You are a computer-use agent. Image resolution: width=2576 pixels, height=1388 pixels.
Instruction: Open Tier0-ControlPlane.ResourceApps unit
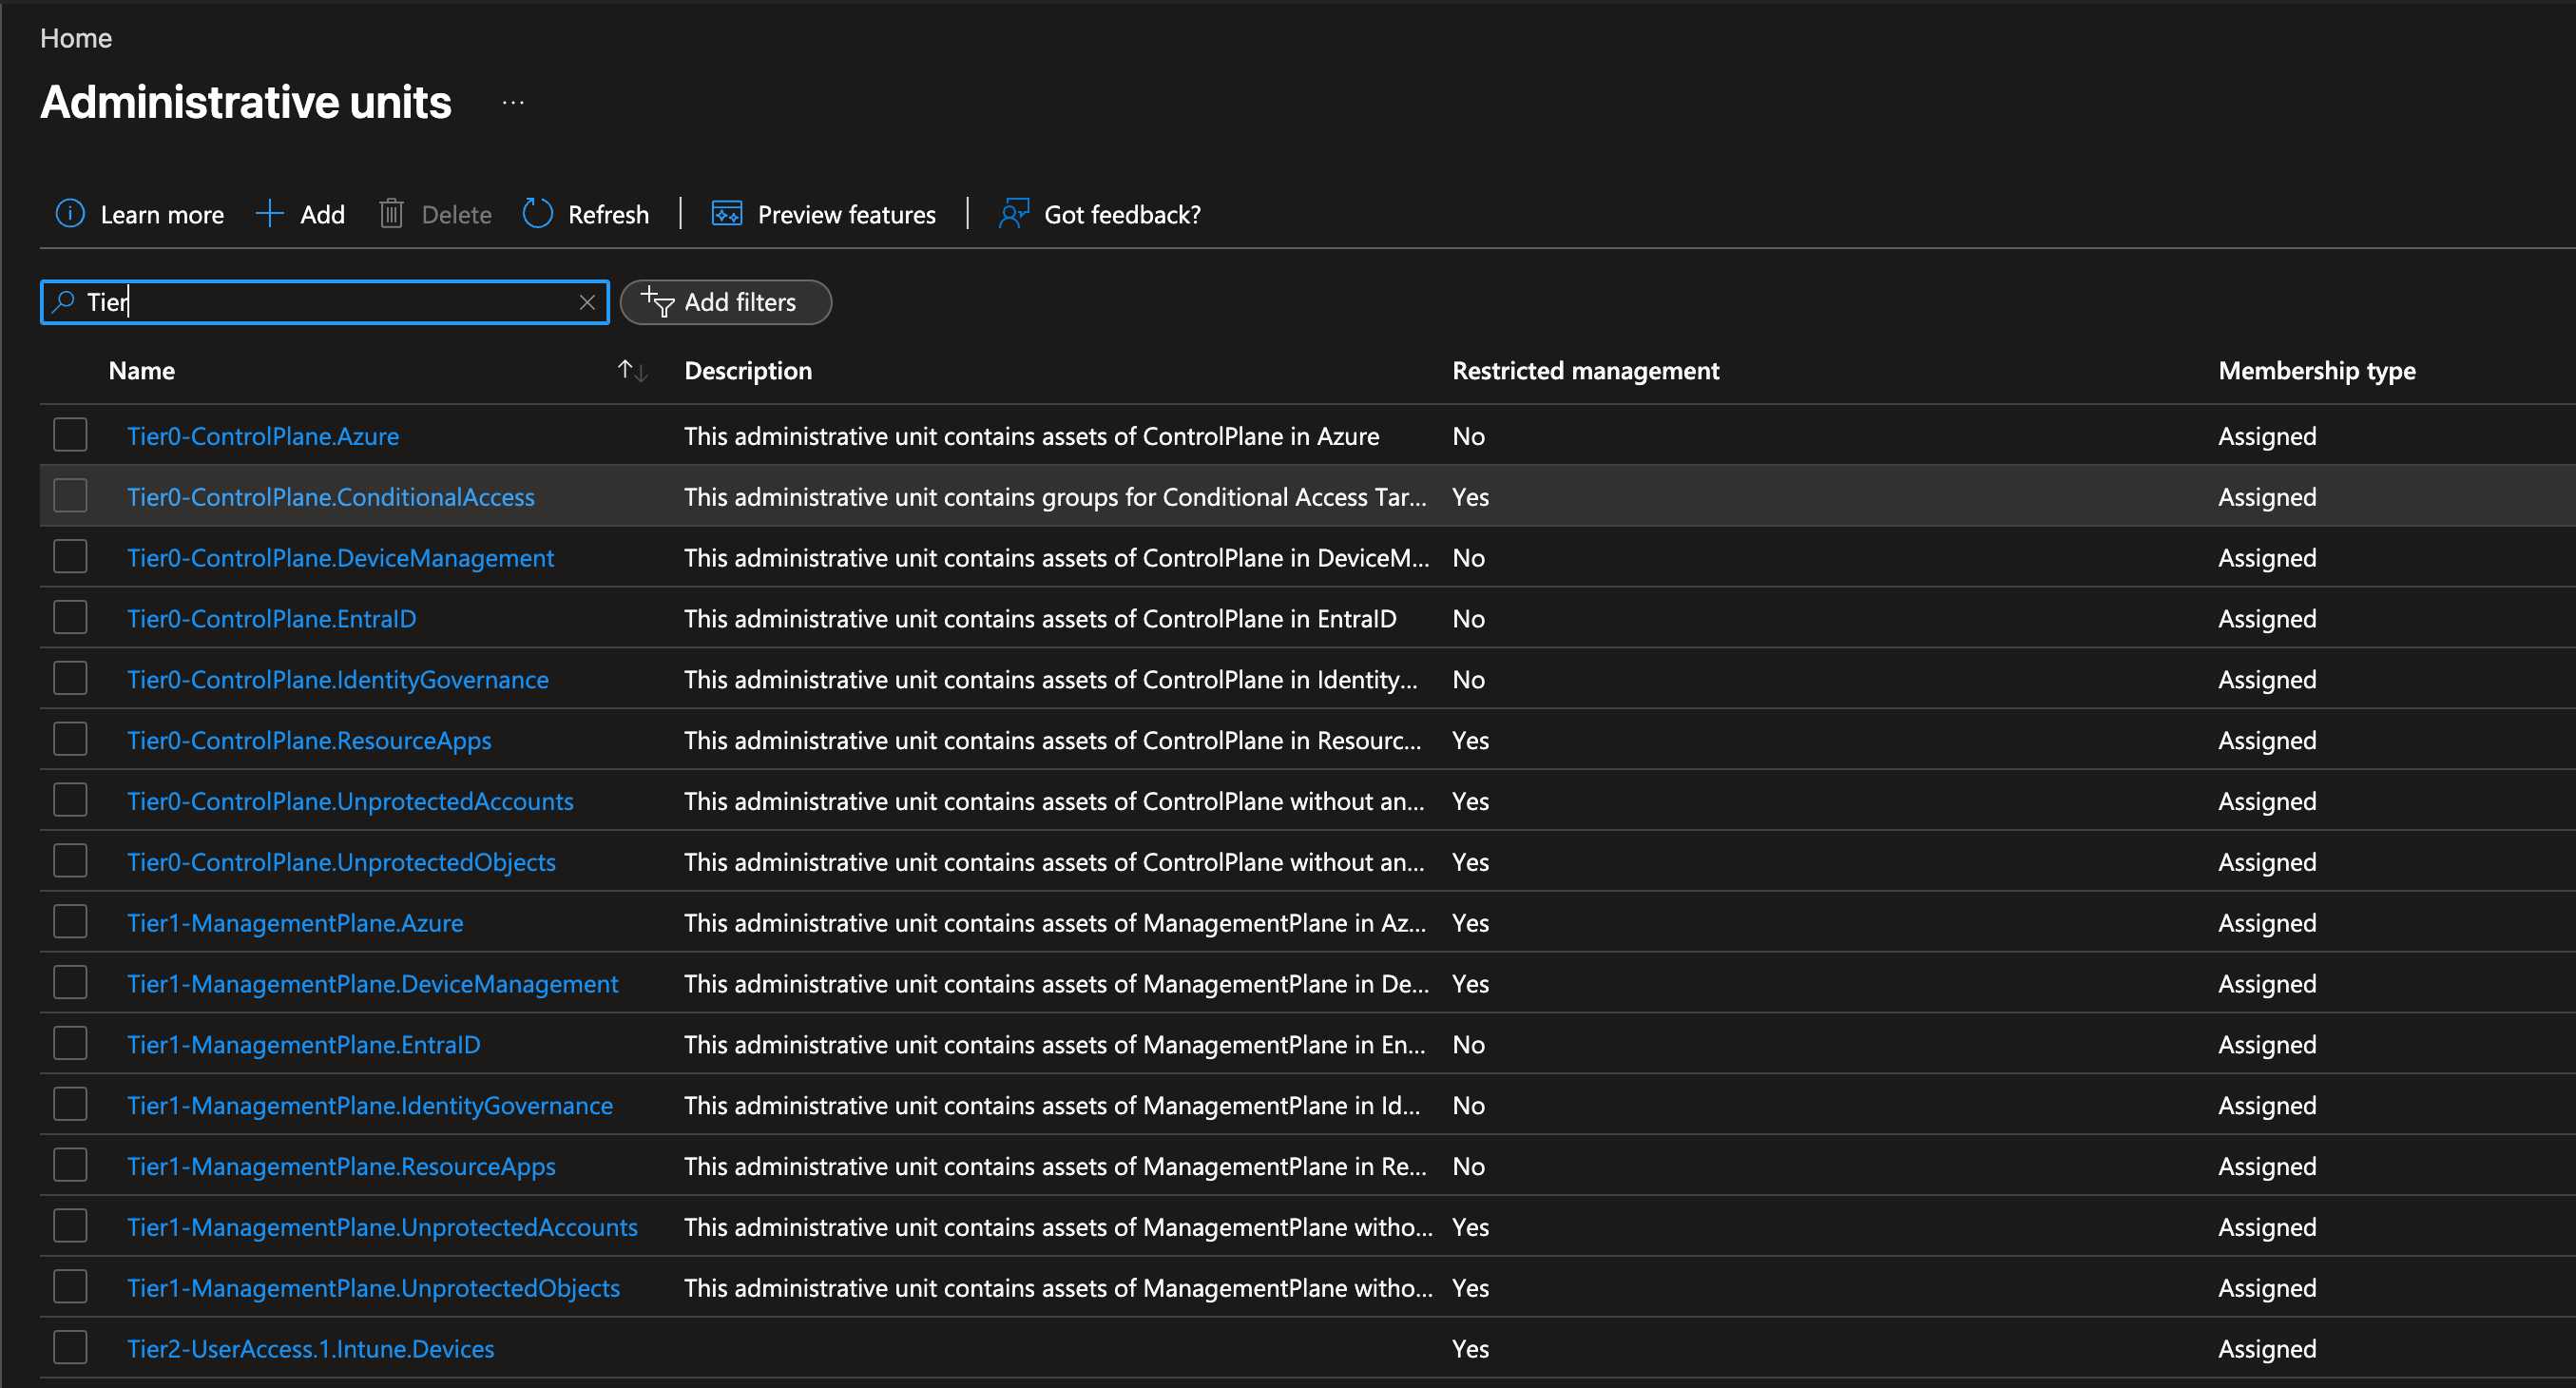tap(309, 741)
